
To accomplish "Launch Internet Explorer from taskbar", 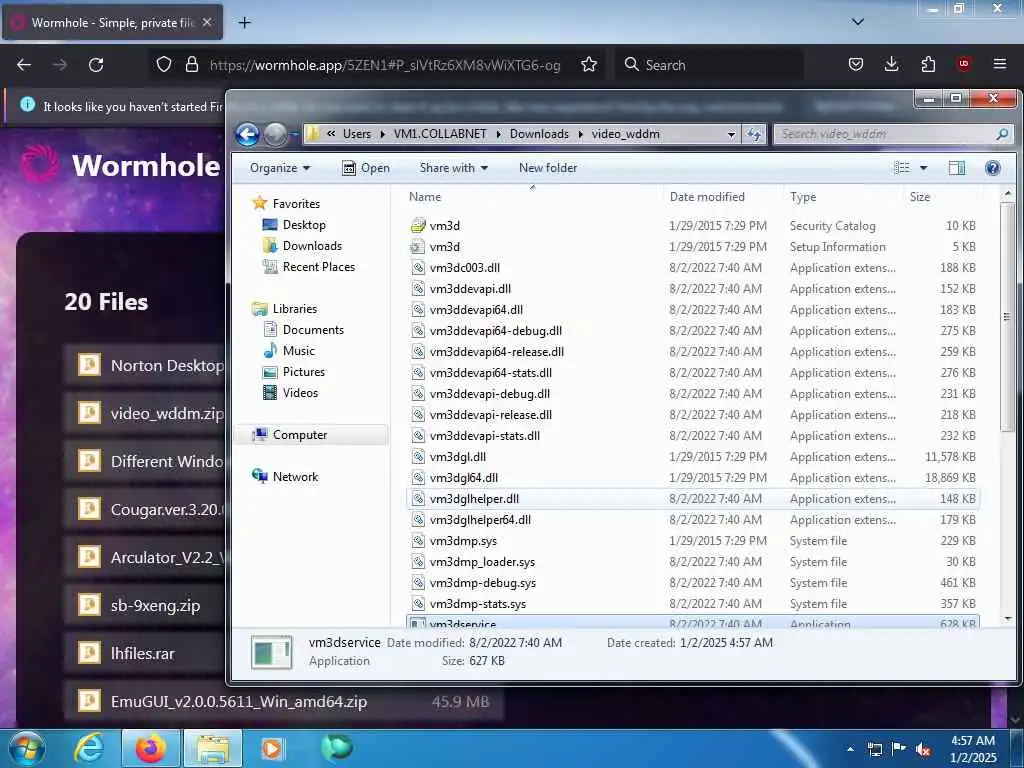I will (x=88, y=748).
